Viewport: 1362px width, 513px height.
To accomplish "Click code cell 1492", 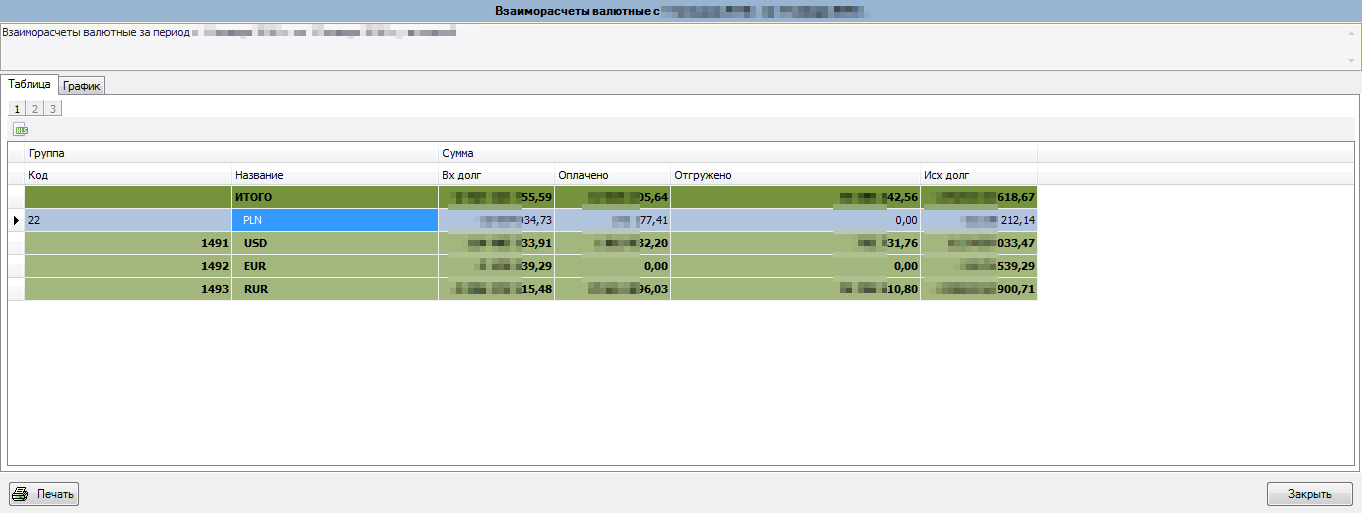I will [x=128, y=266].
